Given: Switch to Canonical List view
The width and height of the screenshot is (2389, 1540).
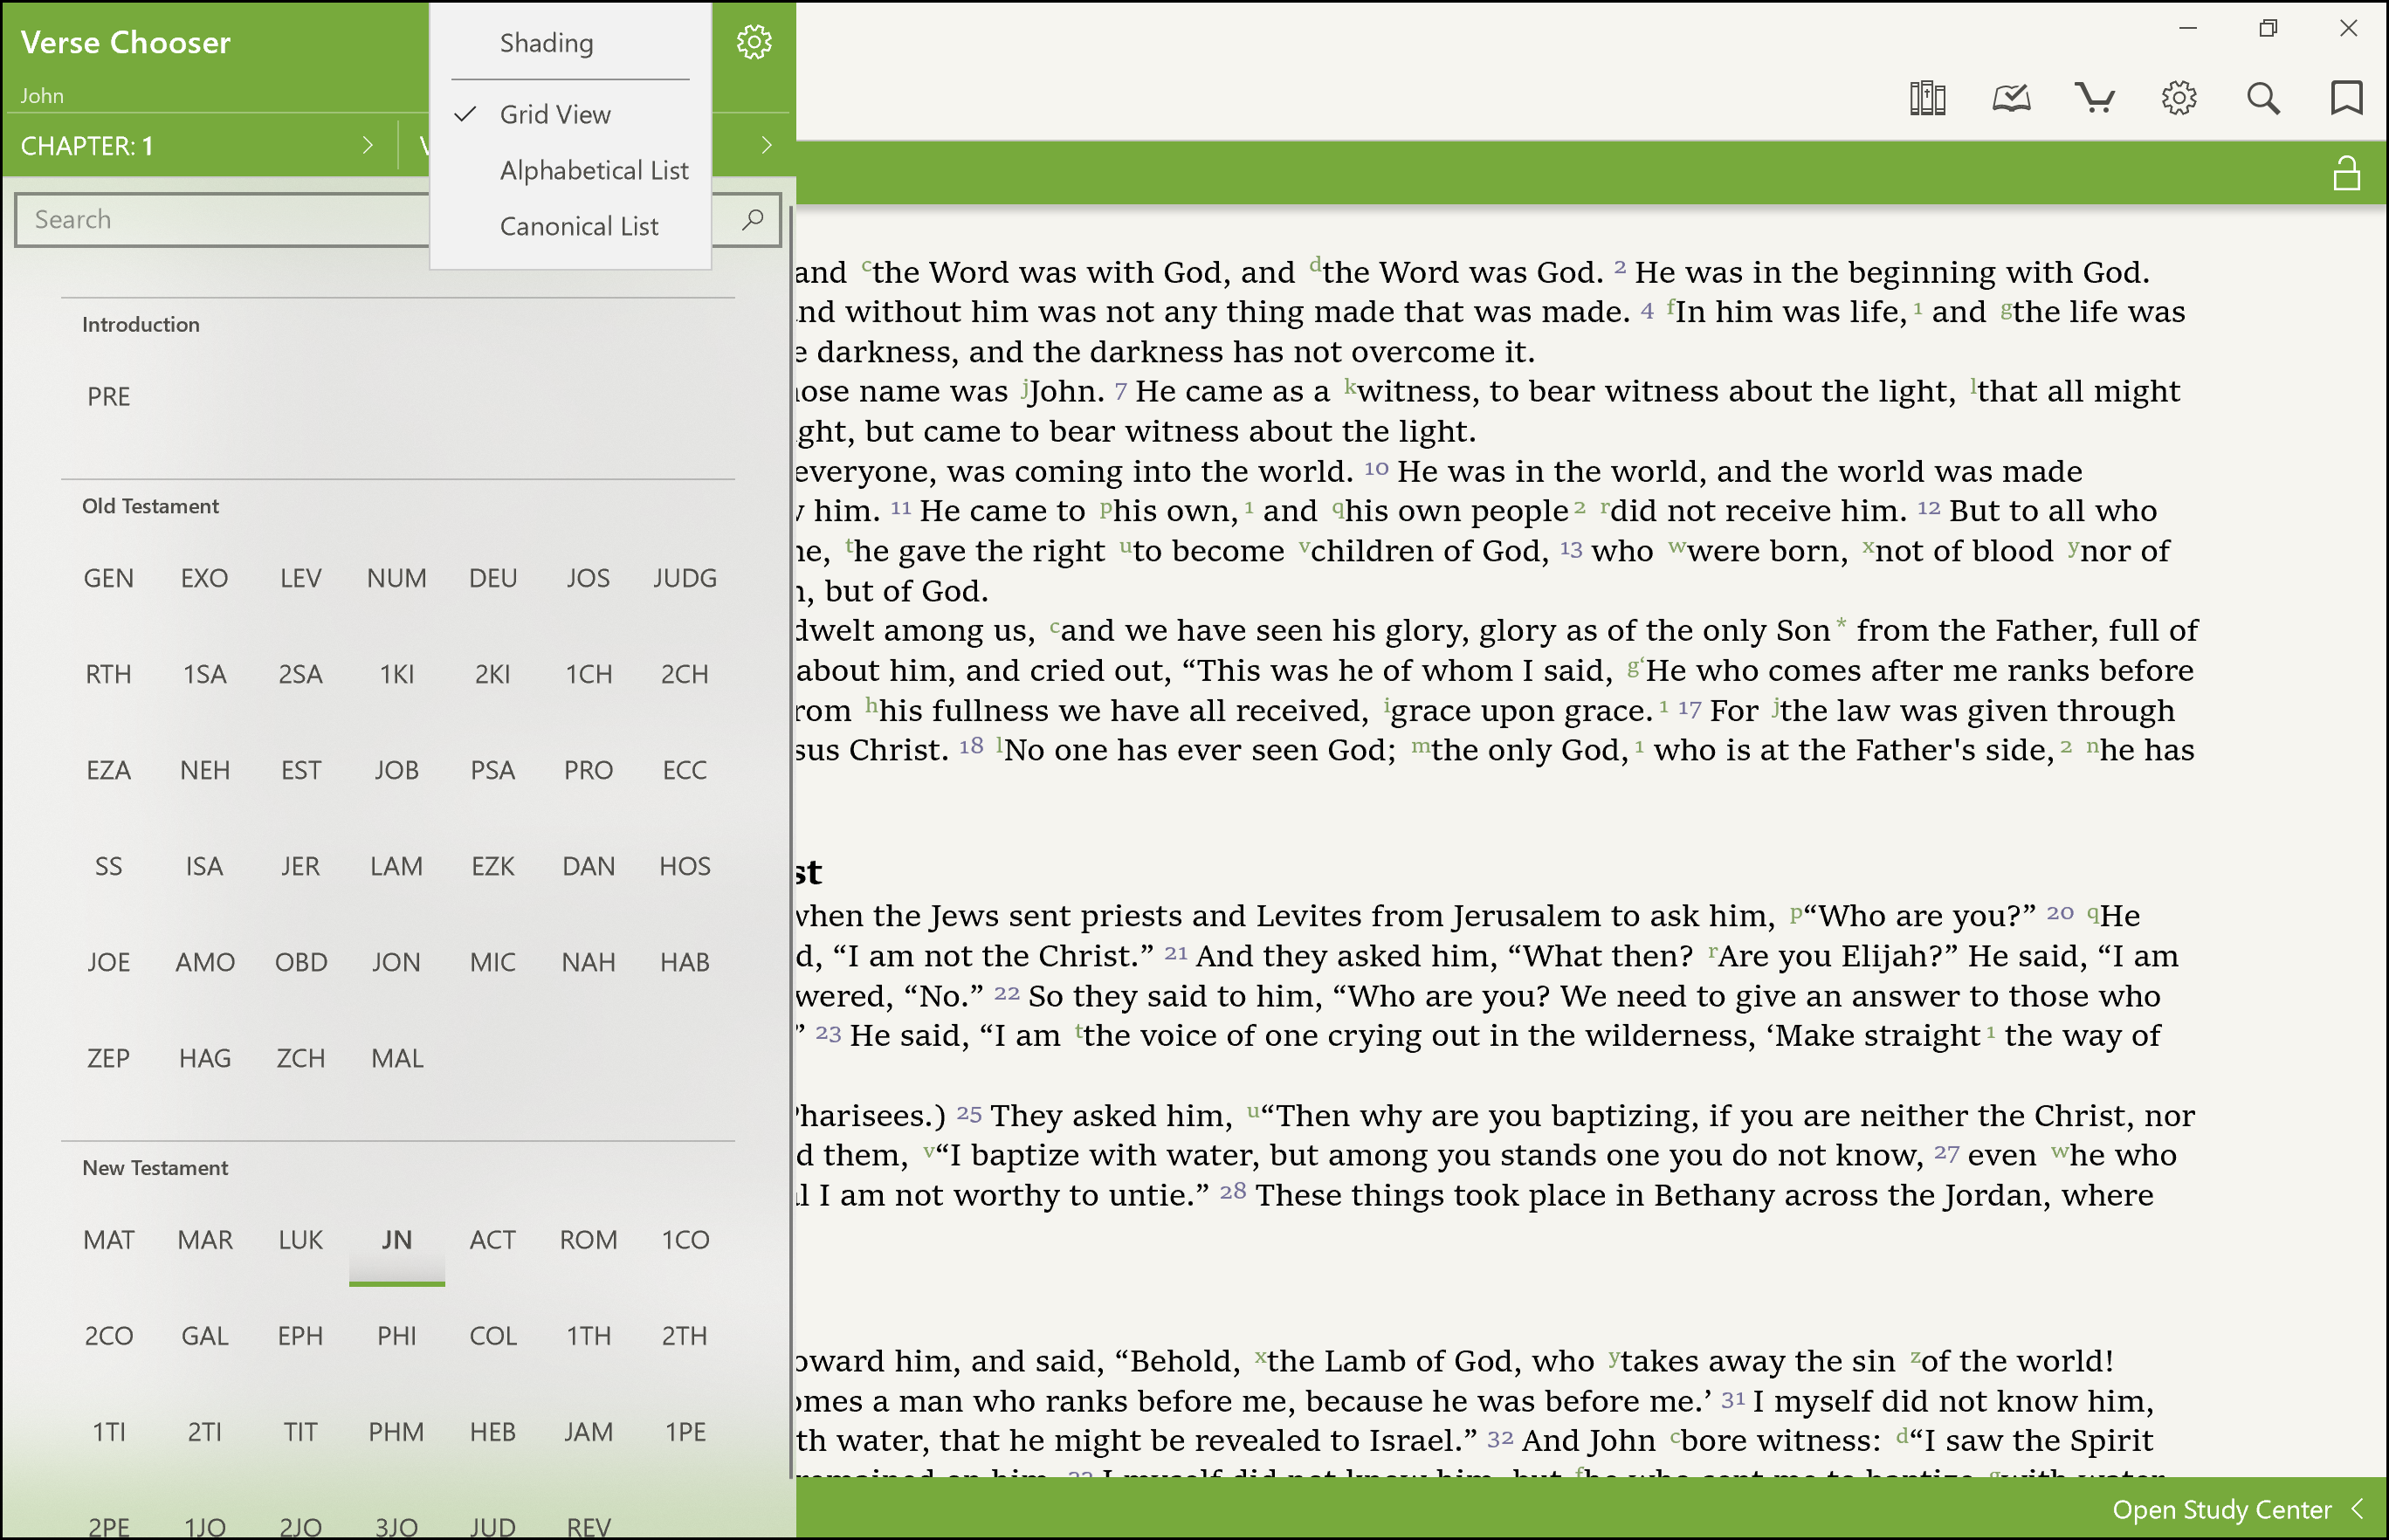Looking at the screenshot, I should pyautogui.click(x=578, y=226).
